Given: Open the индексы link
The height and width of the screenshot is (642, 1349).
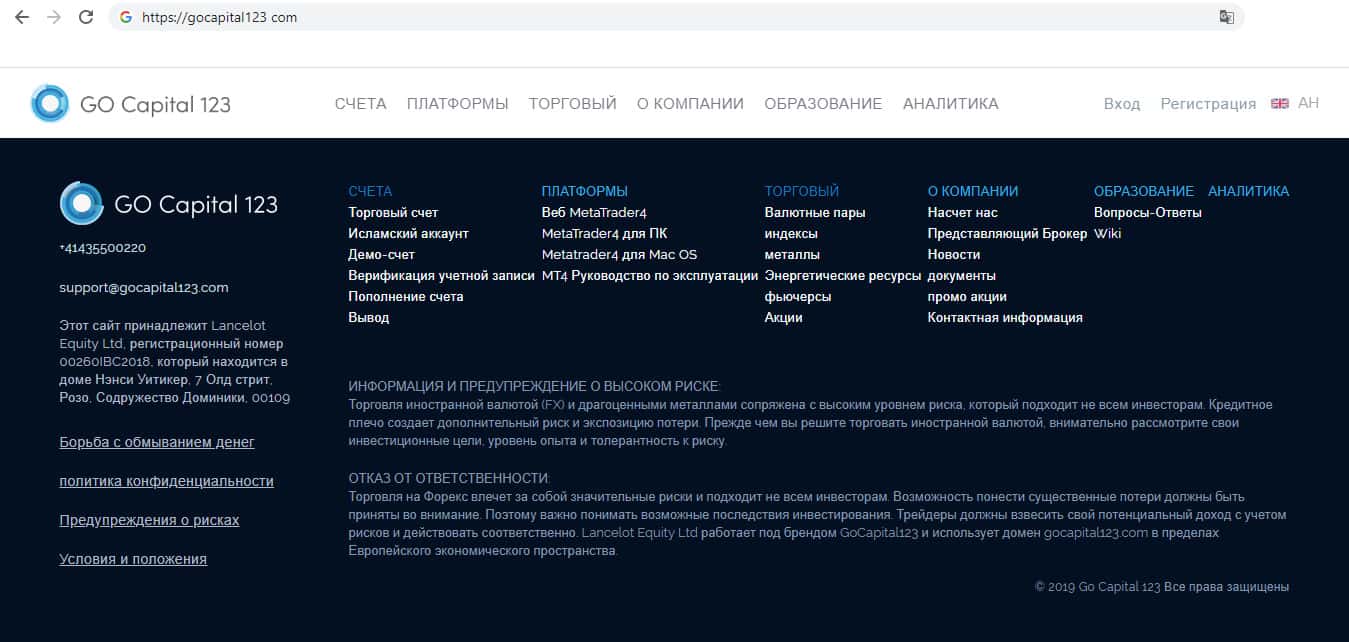Looking at the screenshot, I should (791, 233).
